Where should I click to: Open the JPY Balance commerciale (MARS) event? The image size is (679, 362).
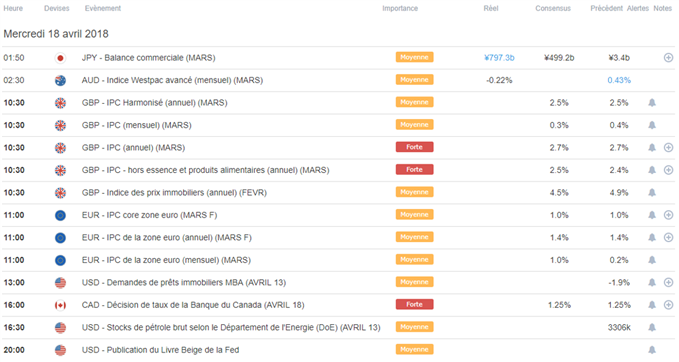(149, 58)
